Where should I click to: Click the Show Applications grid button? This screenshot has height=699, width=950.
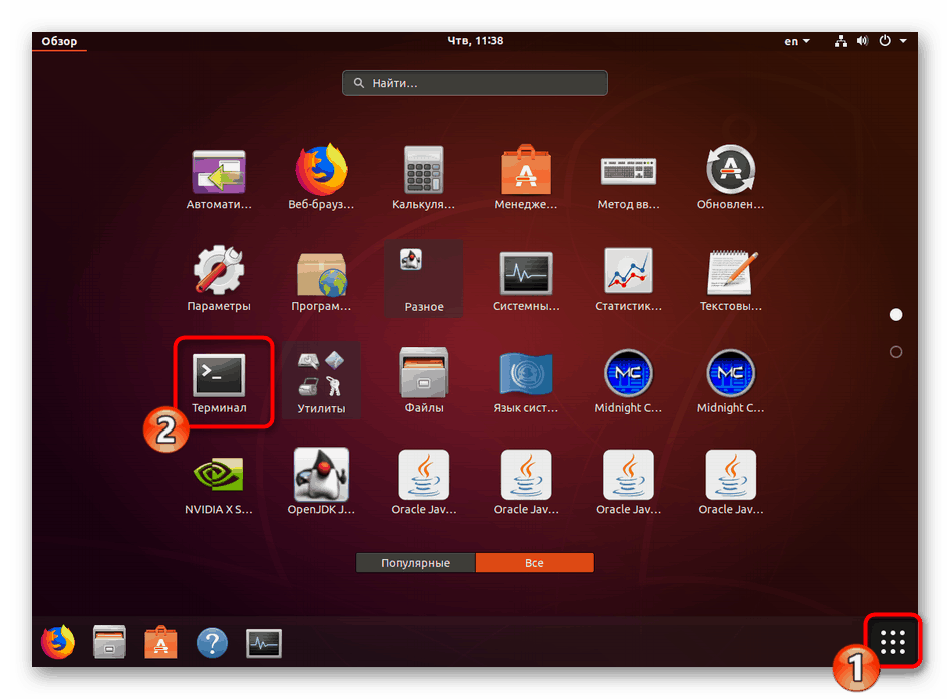point(892,642)
